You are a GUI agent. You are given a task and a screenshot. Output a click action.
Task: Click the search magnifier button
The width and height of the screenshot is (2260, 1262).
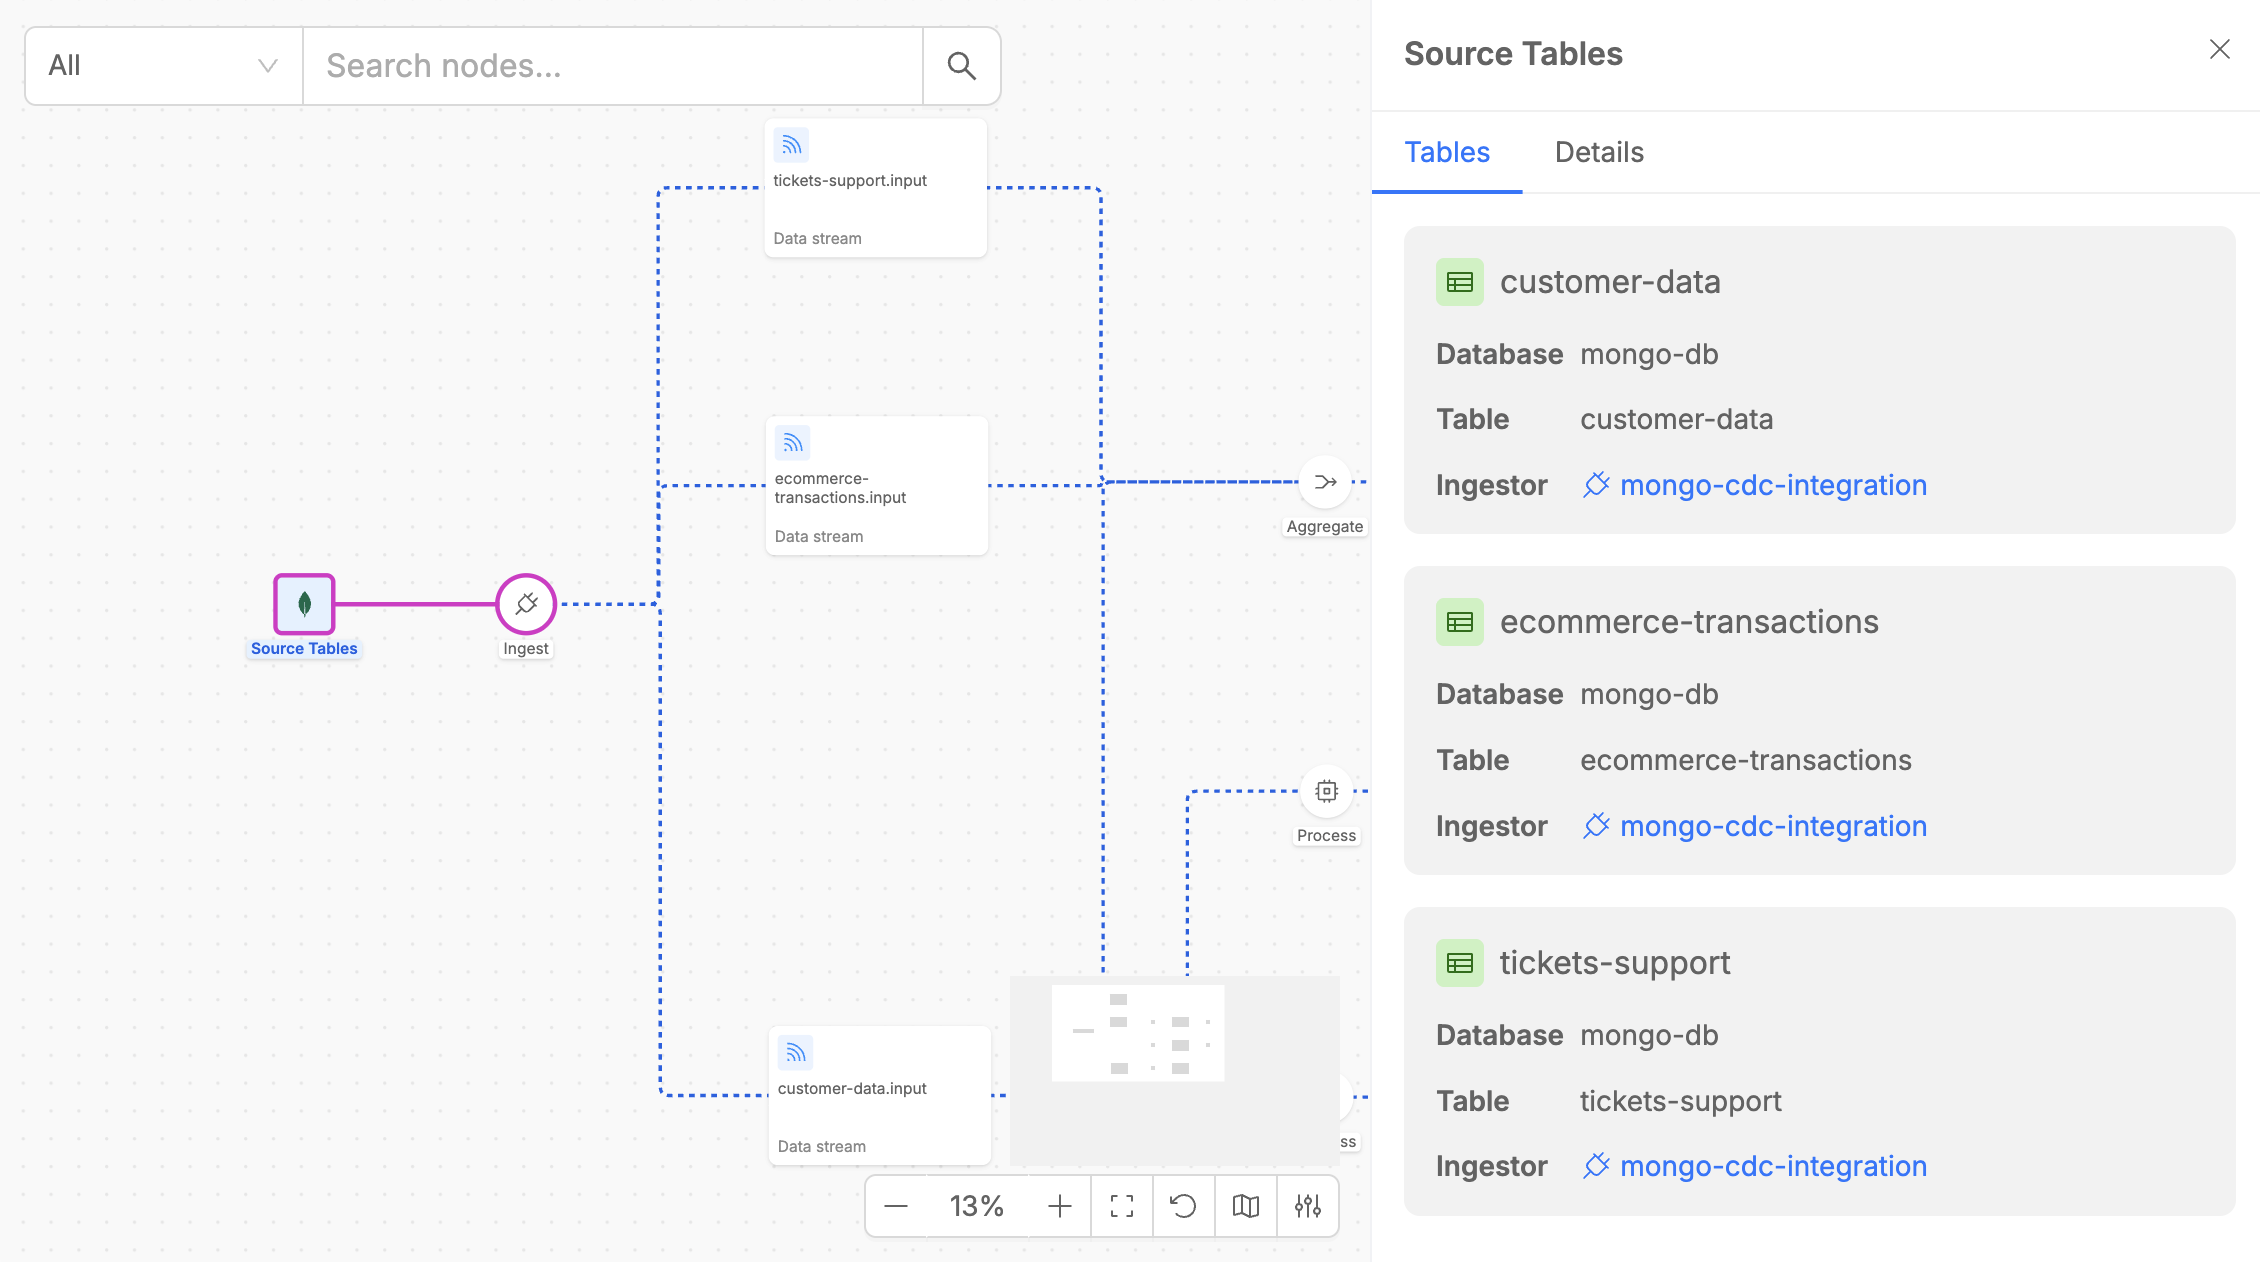click(961, 66)
